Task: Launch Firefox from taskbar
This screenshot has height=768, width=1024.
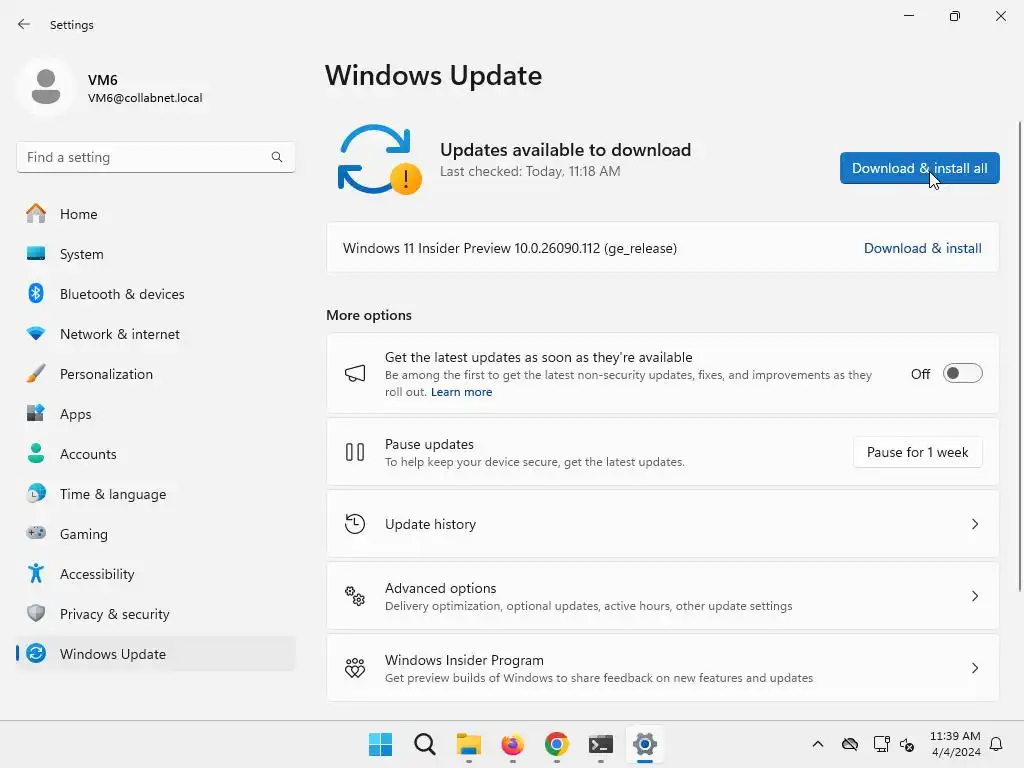Action: click(513, 744)
